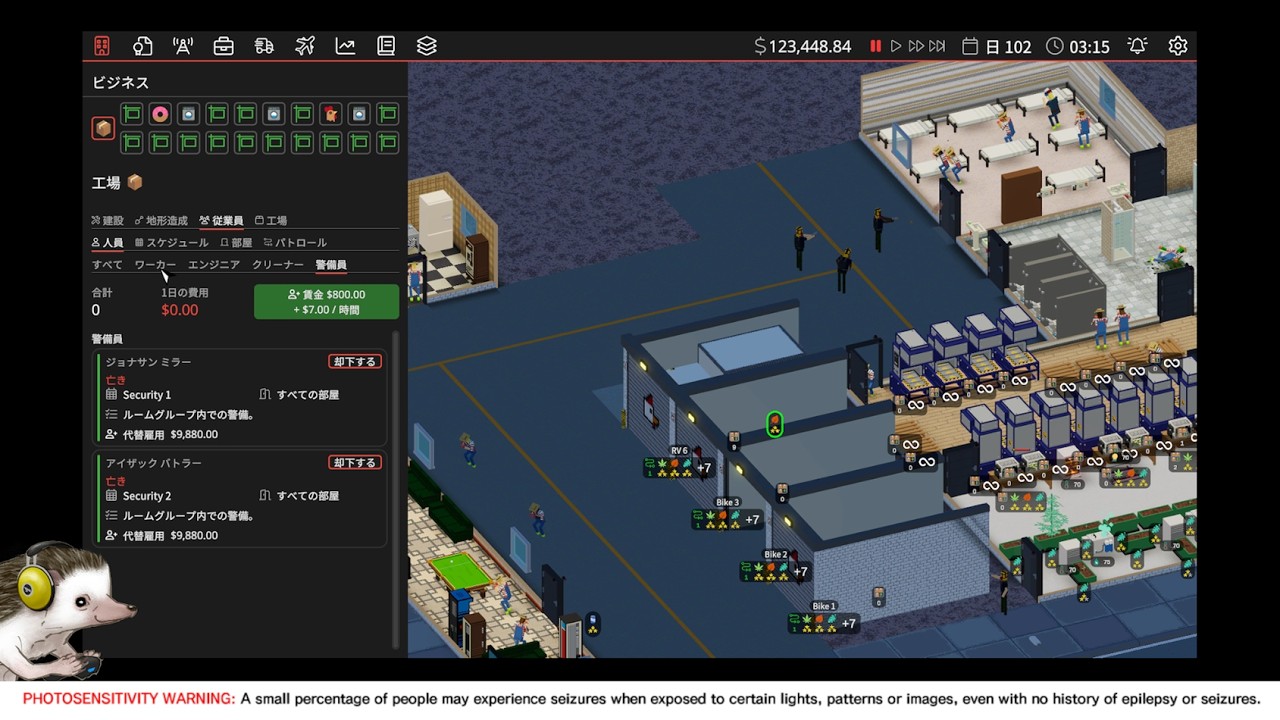Open the briefcase icon in top bar
The image size is (1280, 720).
(223, 46)
